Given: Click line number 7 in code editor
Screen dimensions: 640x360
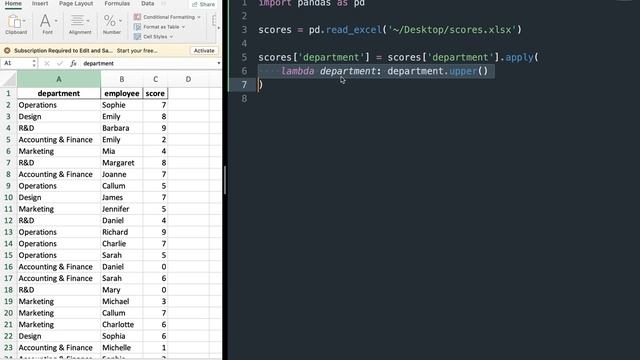Looking at the screenshot, I should tap(244, 84).
